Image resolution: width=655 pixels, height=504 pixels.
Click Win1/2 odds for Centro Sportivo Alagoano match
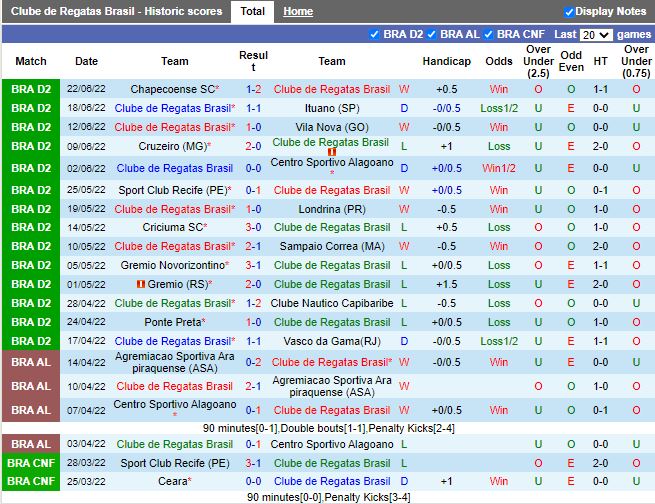coord(499,168)
